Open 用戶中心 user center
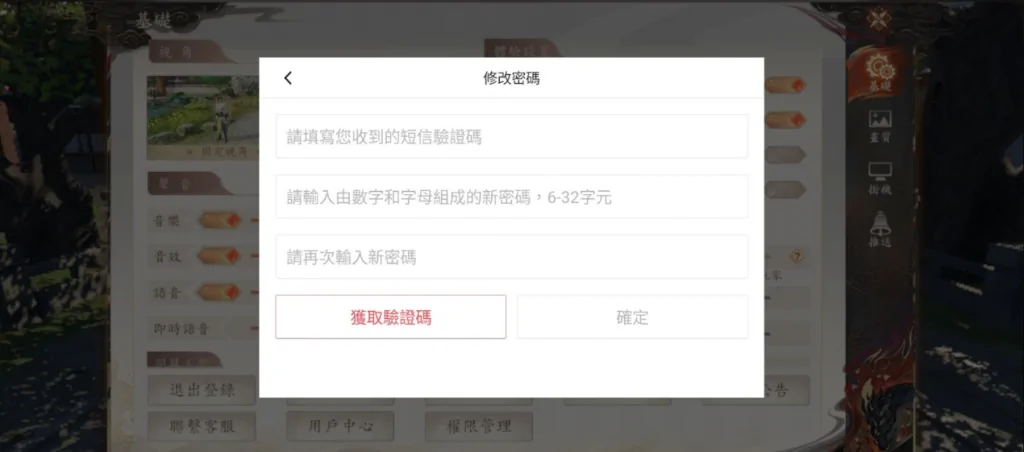Image resolution: width=1024 pixels, height=452 pixels. [340, 427]
